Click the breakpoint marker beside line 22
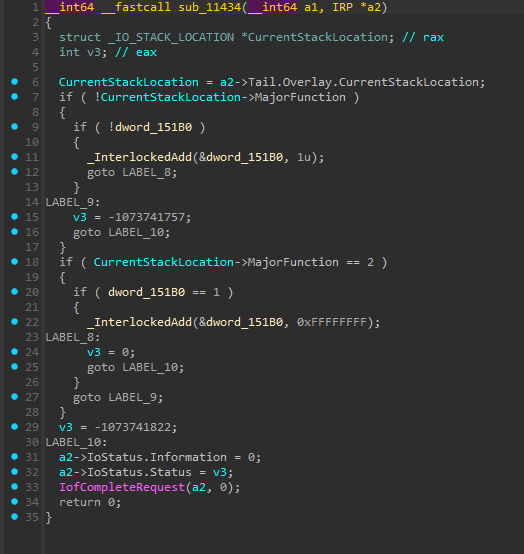The width and height of the screenshot is (524, 554). 14,322
